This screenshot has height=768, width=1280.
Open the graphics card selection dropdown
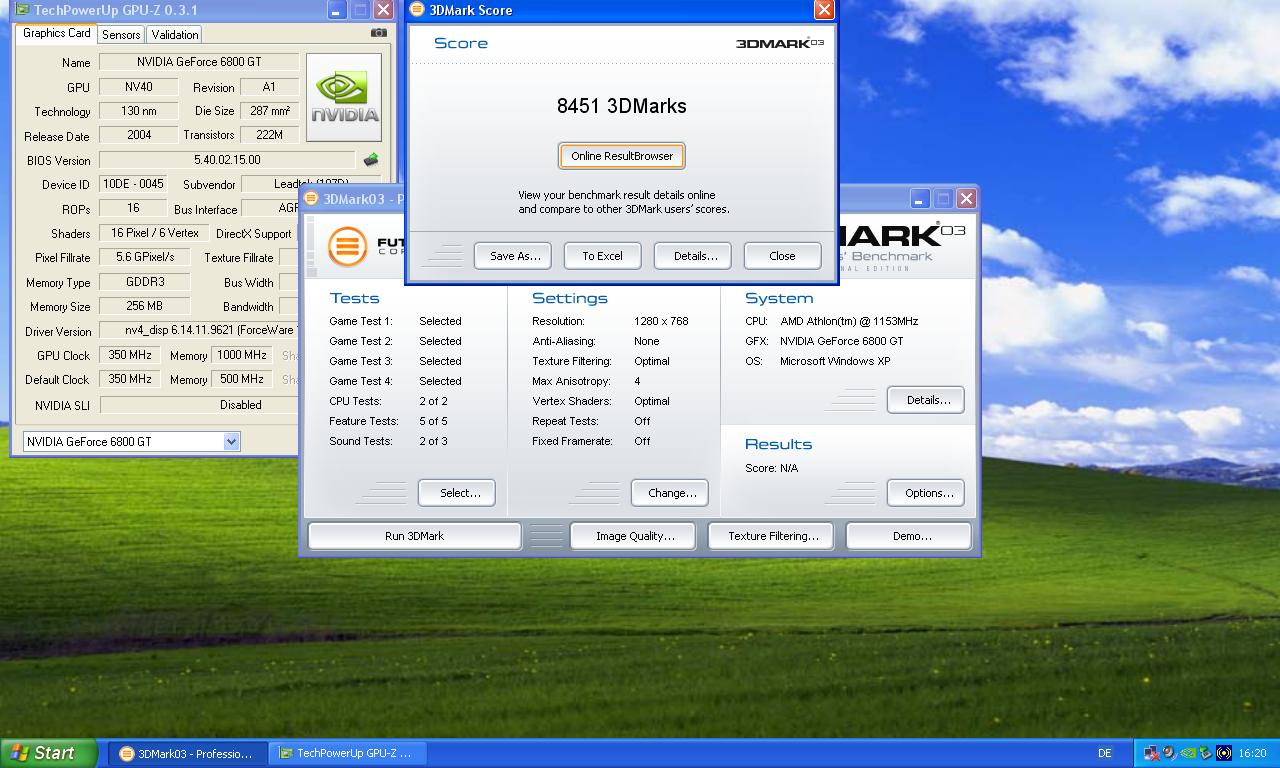coord(231,441)
